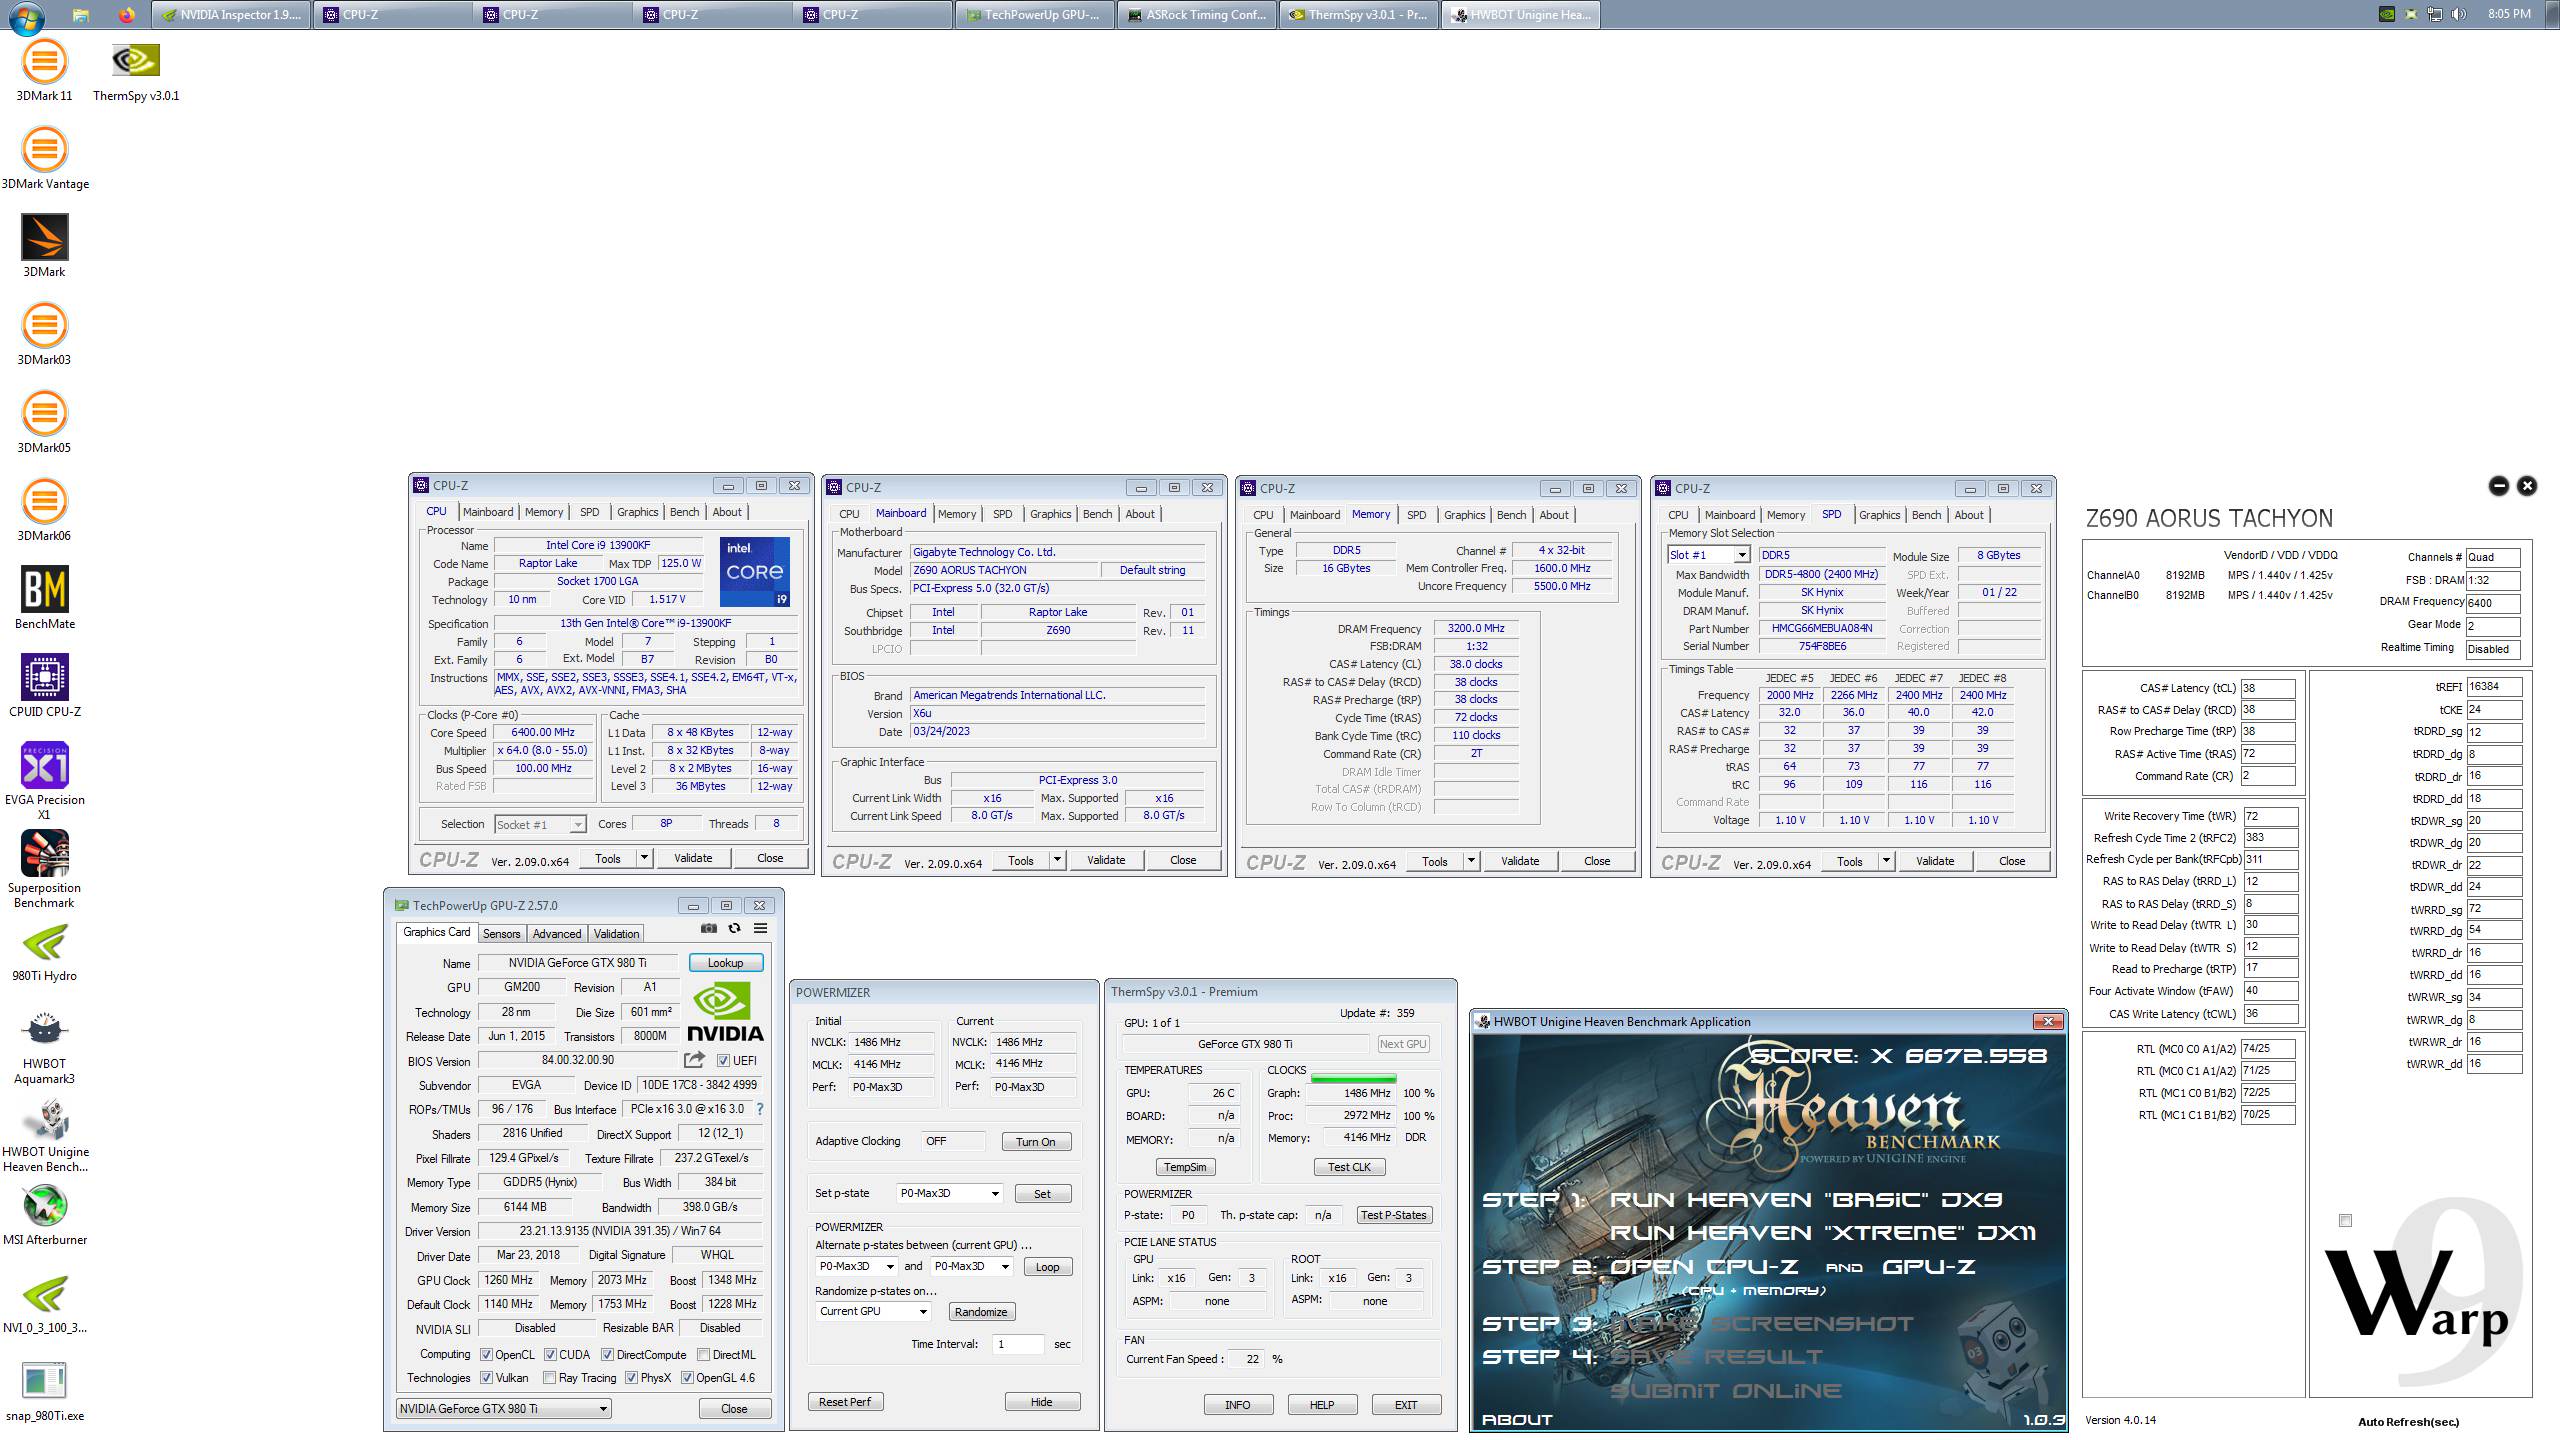Click the Time Interval input field
The height and width of the screenshot is (1440, 2560).
(x=1017, y=1344)
